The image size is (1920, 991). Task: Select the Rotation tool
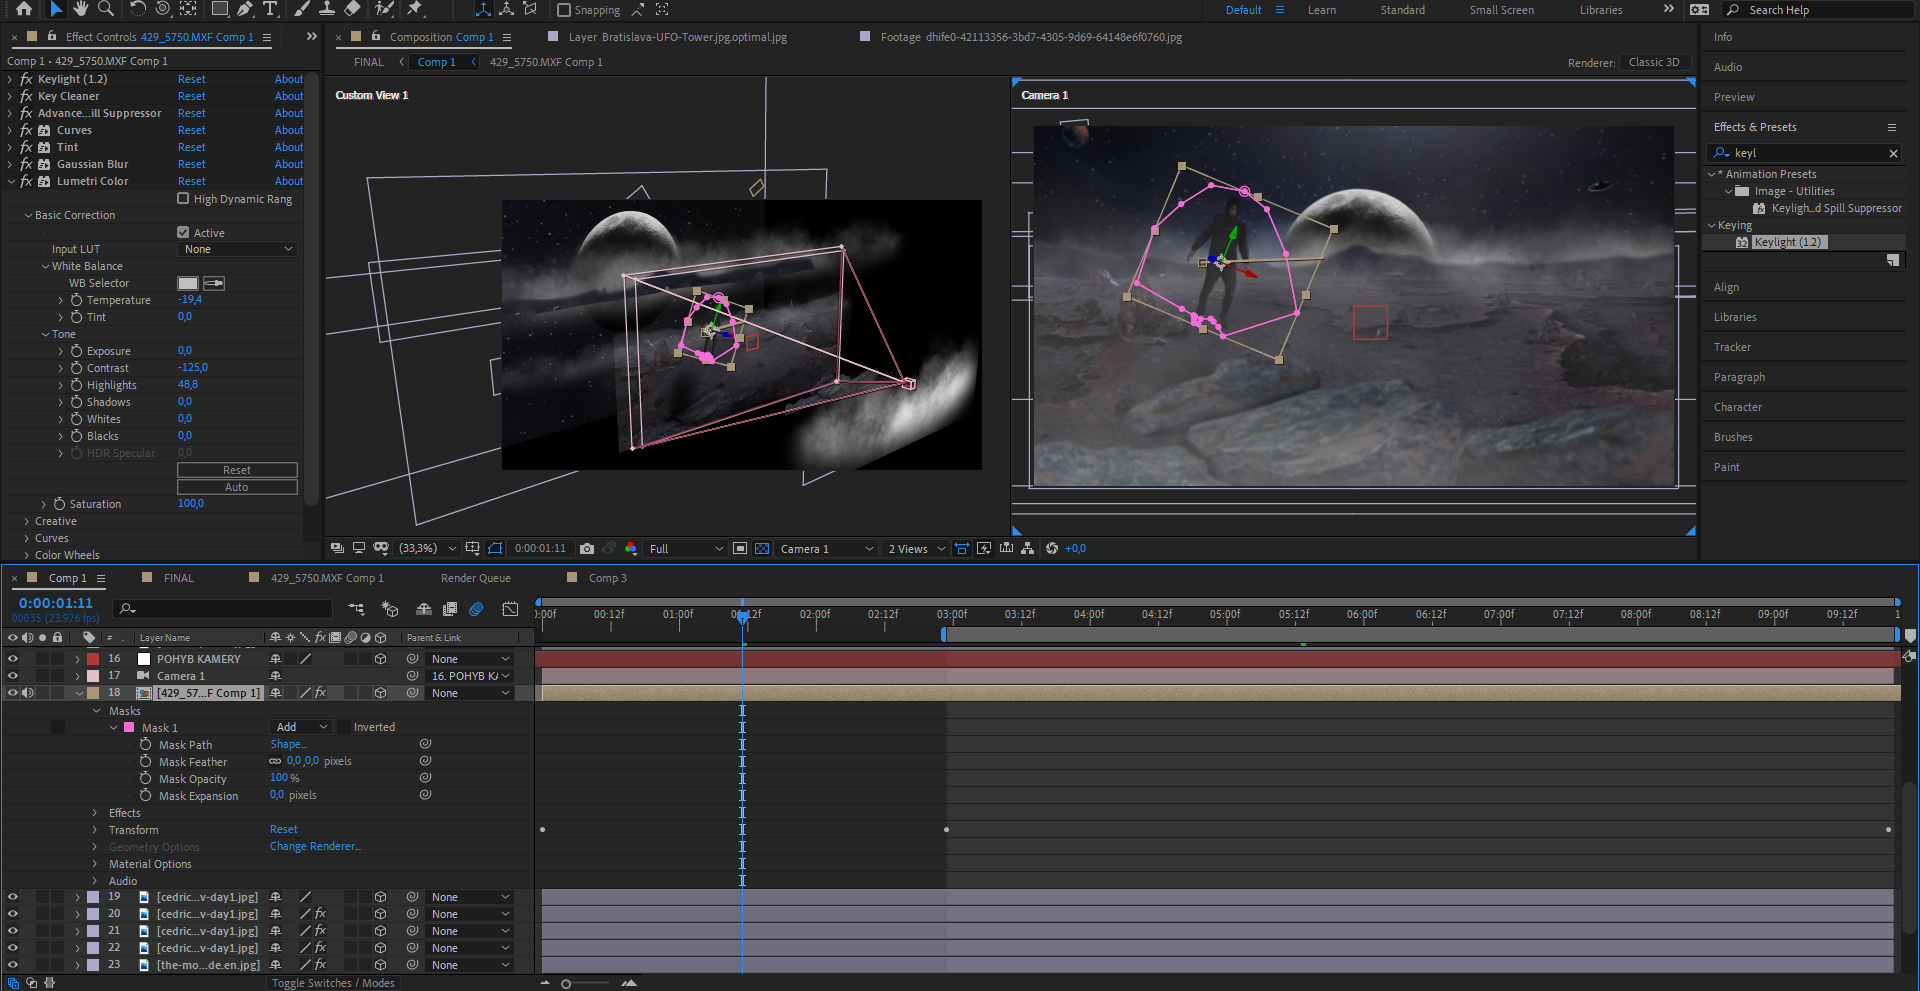[x=139, y=9]
